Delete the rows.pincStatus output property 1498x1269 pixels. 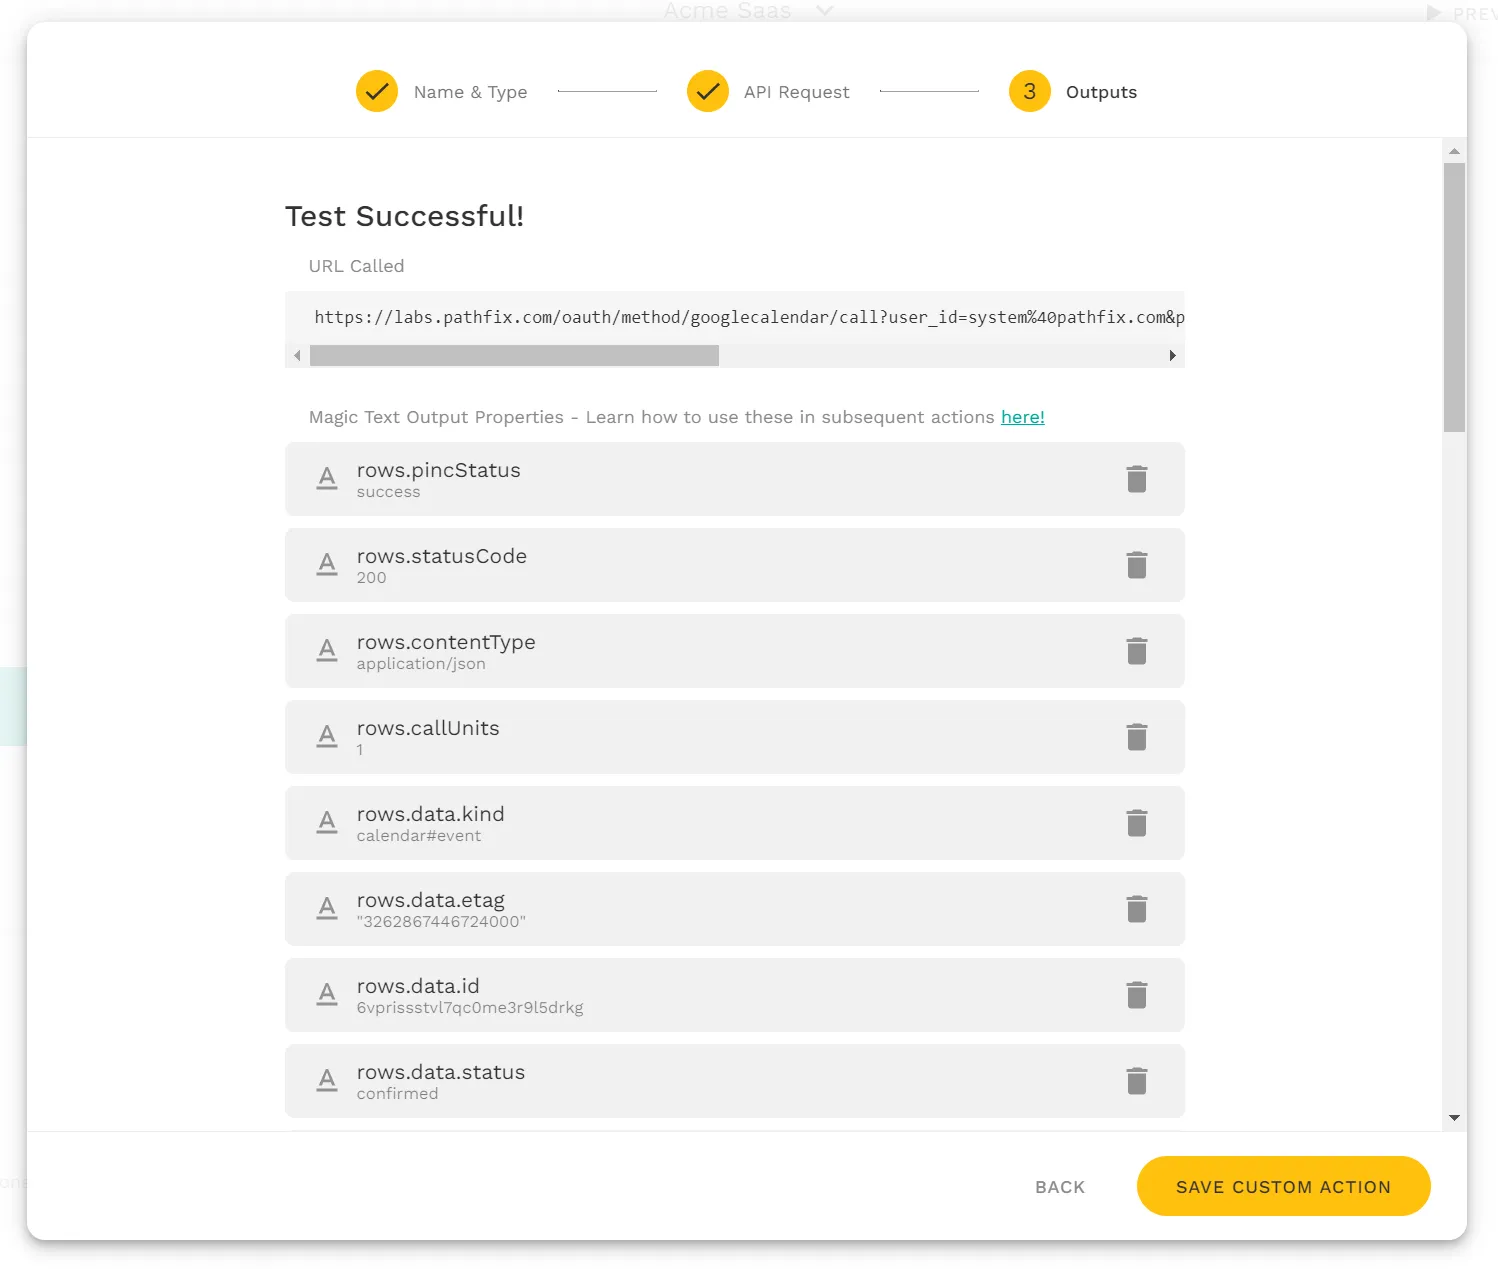click(1137, 479)
